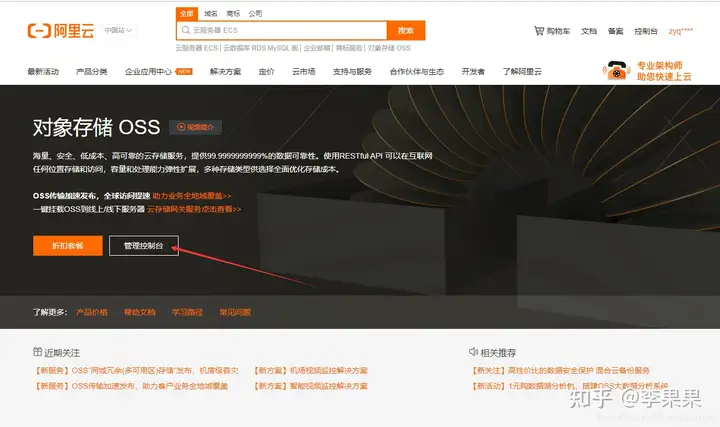The image size is (720, 427).
Task: Click the orange 折扣套餐 button
Action: pos(68,246)
